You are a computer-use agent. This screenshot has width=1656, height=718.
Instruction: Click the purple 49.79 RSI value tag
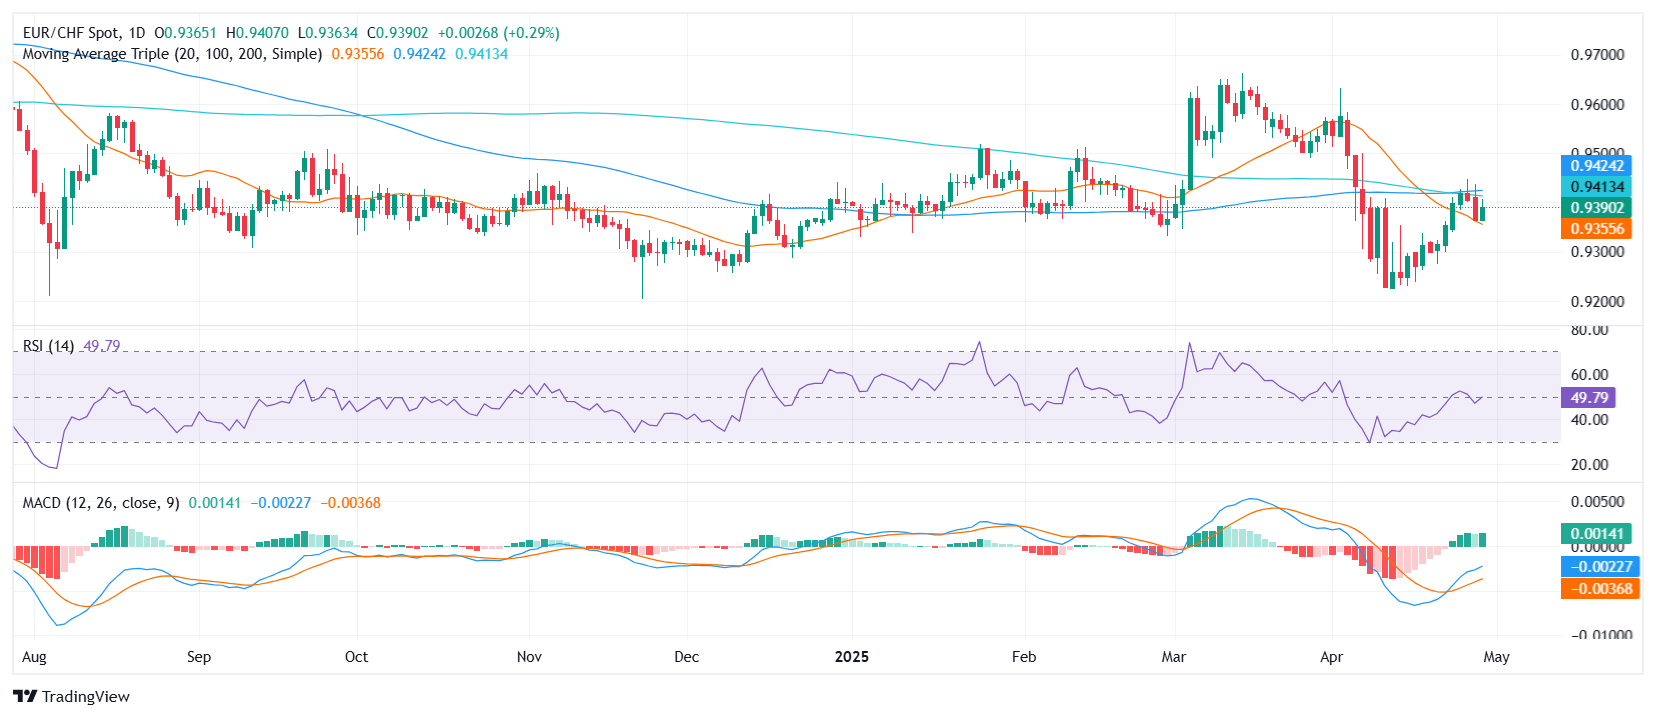pyautogui.click(x=1588, y=398)
